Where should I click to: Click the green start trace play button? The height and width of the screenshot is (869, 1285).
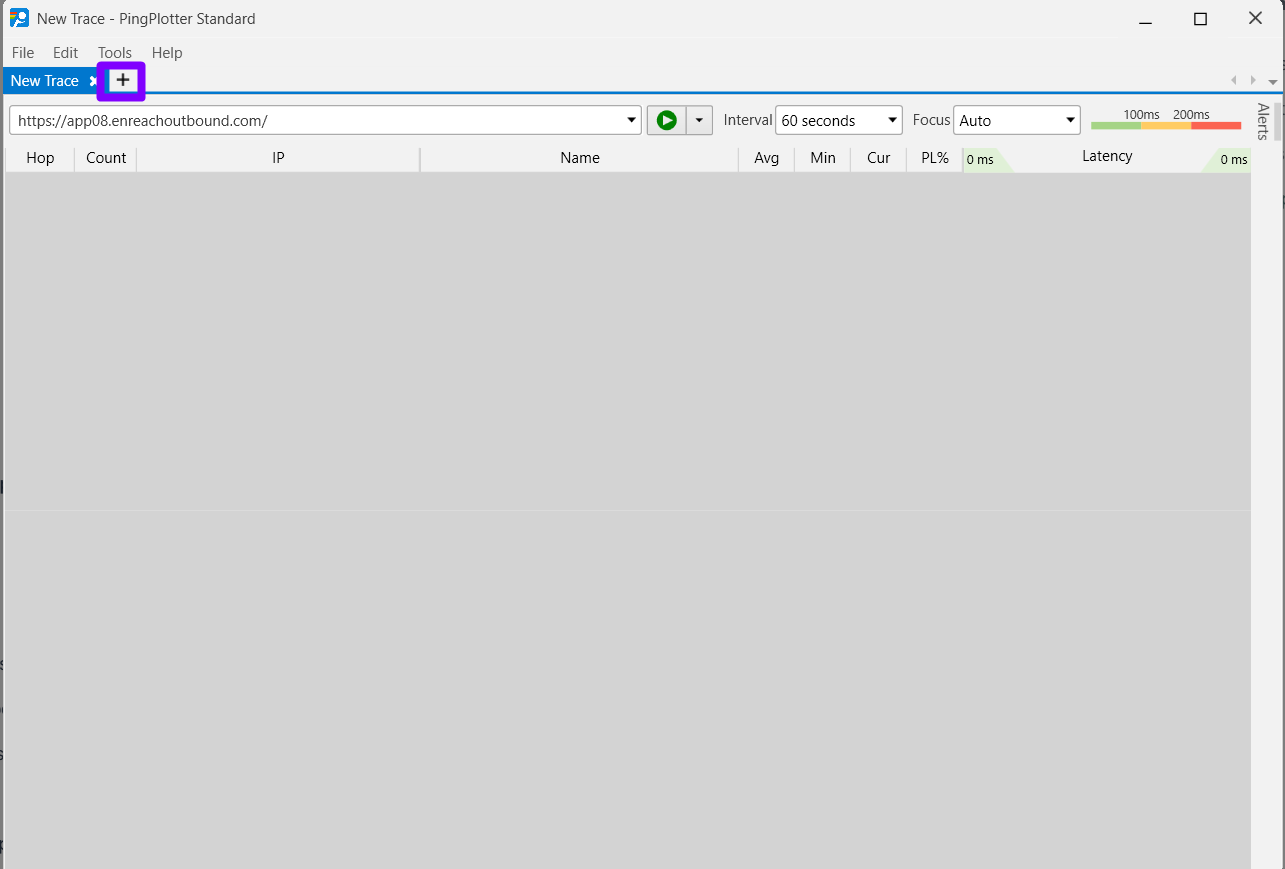tap(667, 120)
